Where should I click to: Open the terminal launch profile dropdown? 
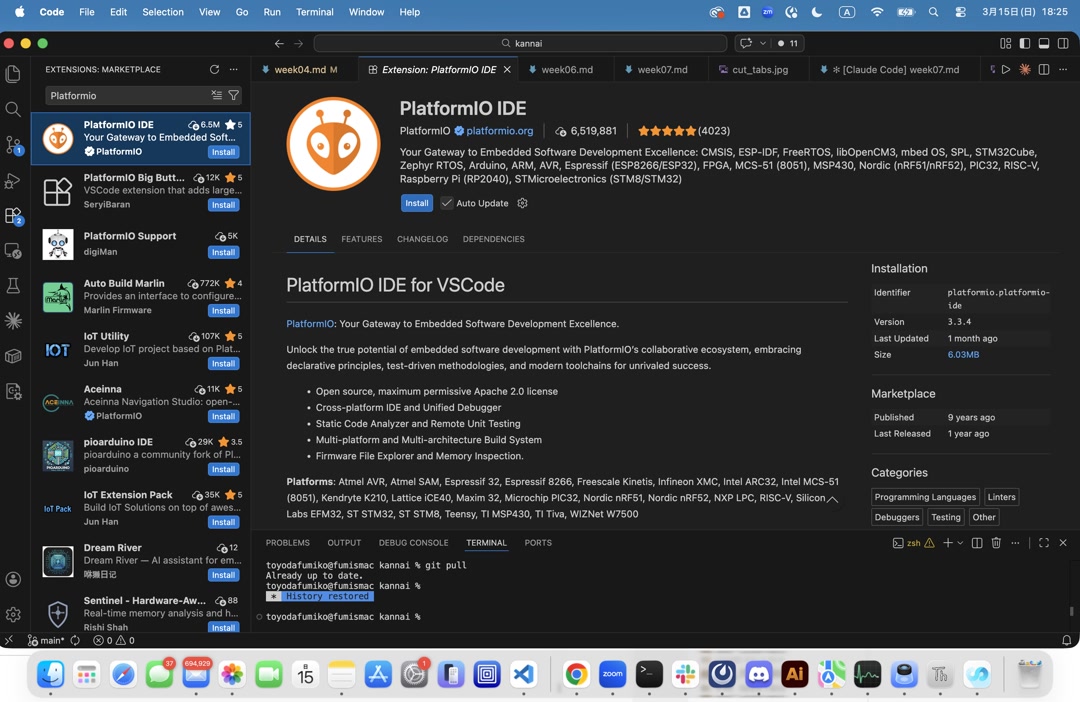click(960, 543)
